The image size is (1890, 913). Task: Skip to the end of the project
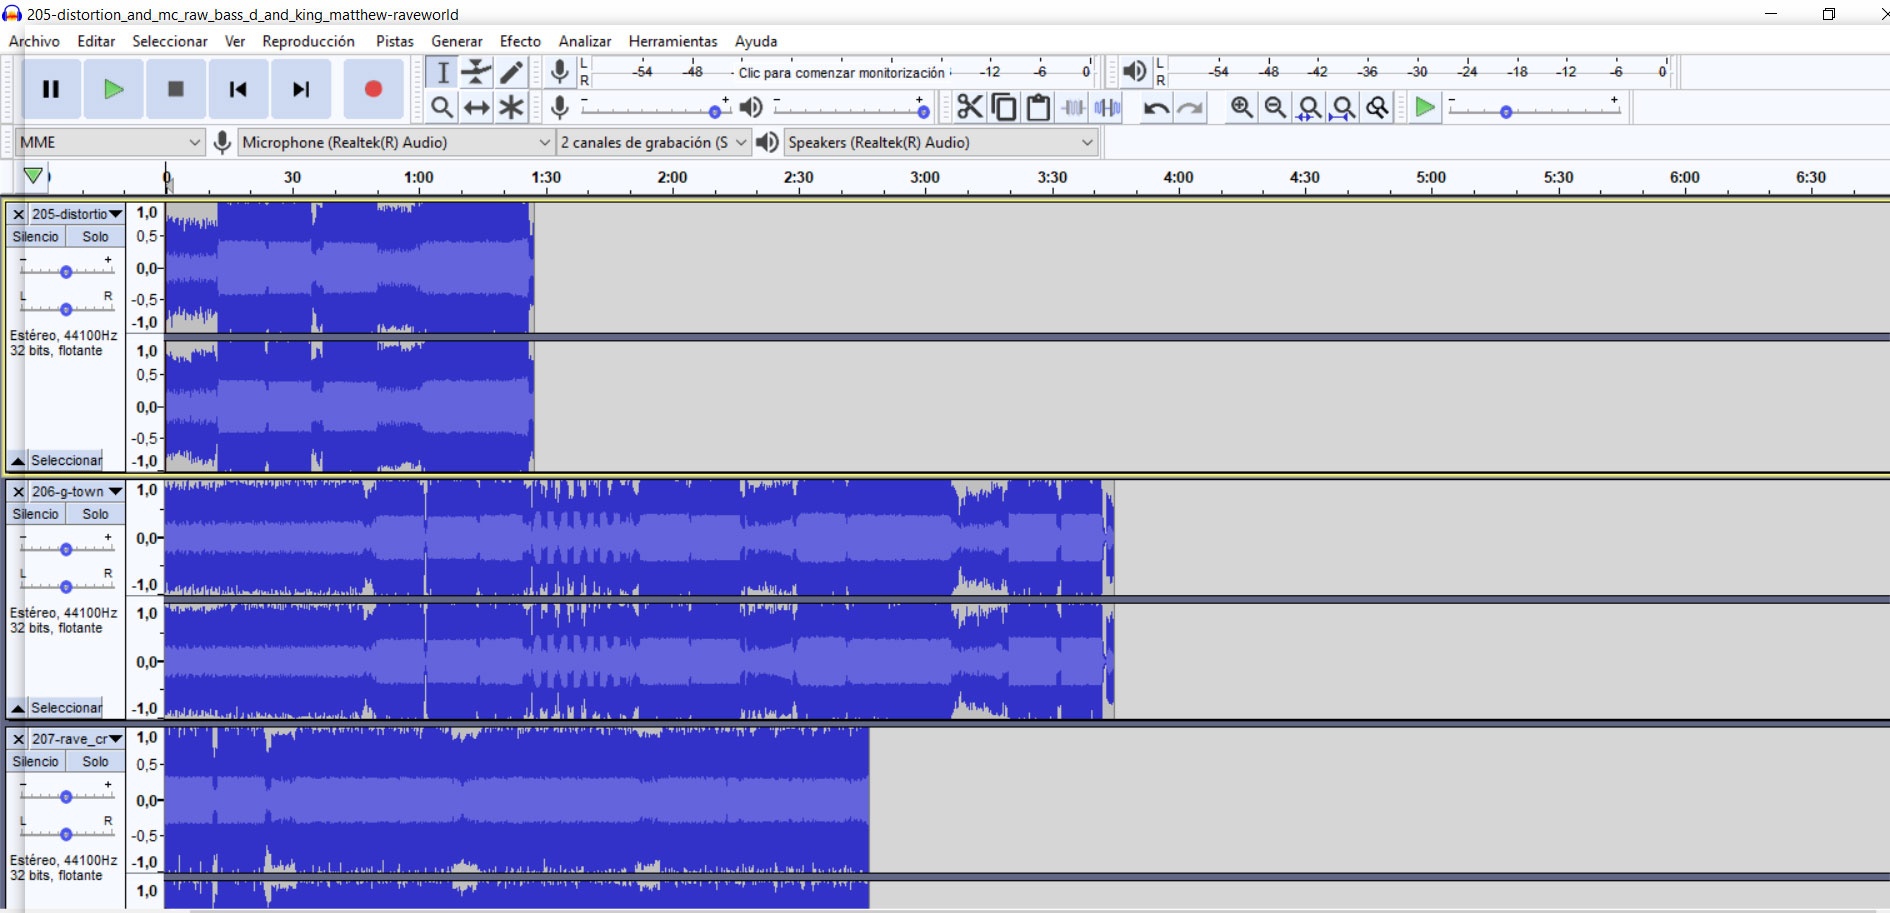(300, 89)
